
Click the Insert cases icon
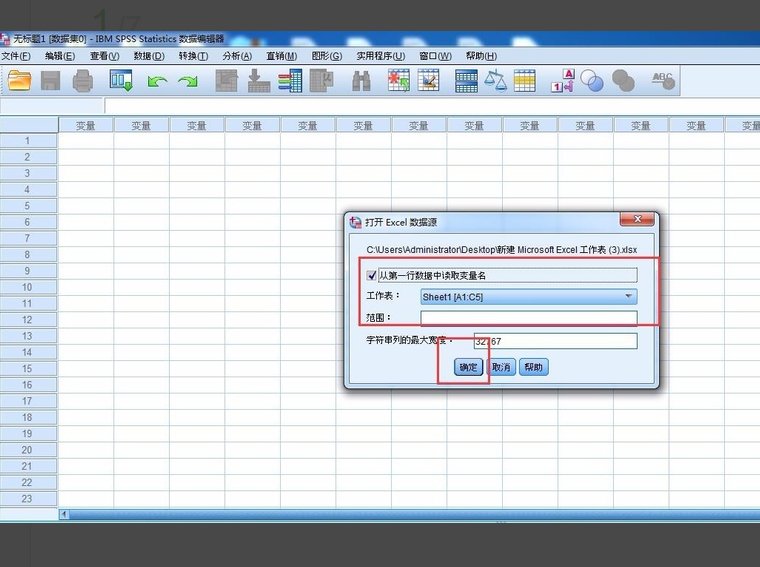click(399, 80)
